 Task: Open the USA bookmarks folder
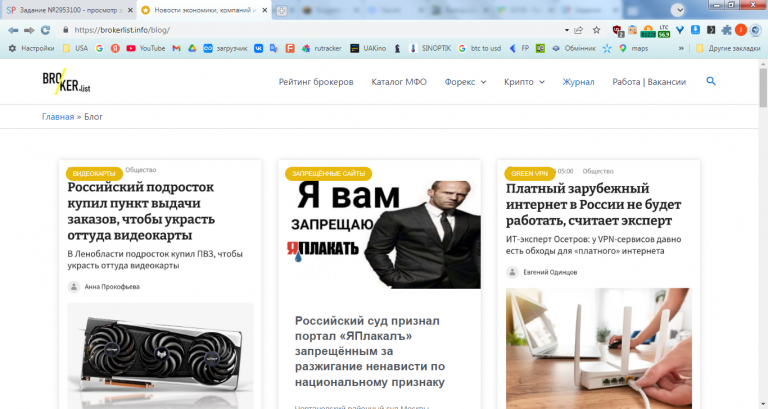point(75,48)
